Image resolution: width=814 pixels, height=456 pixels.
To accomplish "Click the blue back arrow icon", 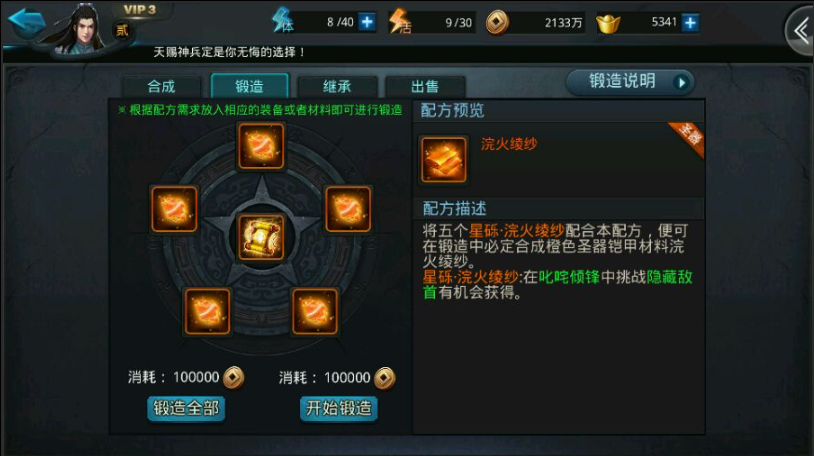I will pyautogui.click(x=26, y=22).
